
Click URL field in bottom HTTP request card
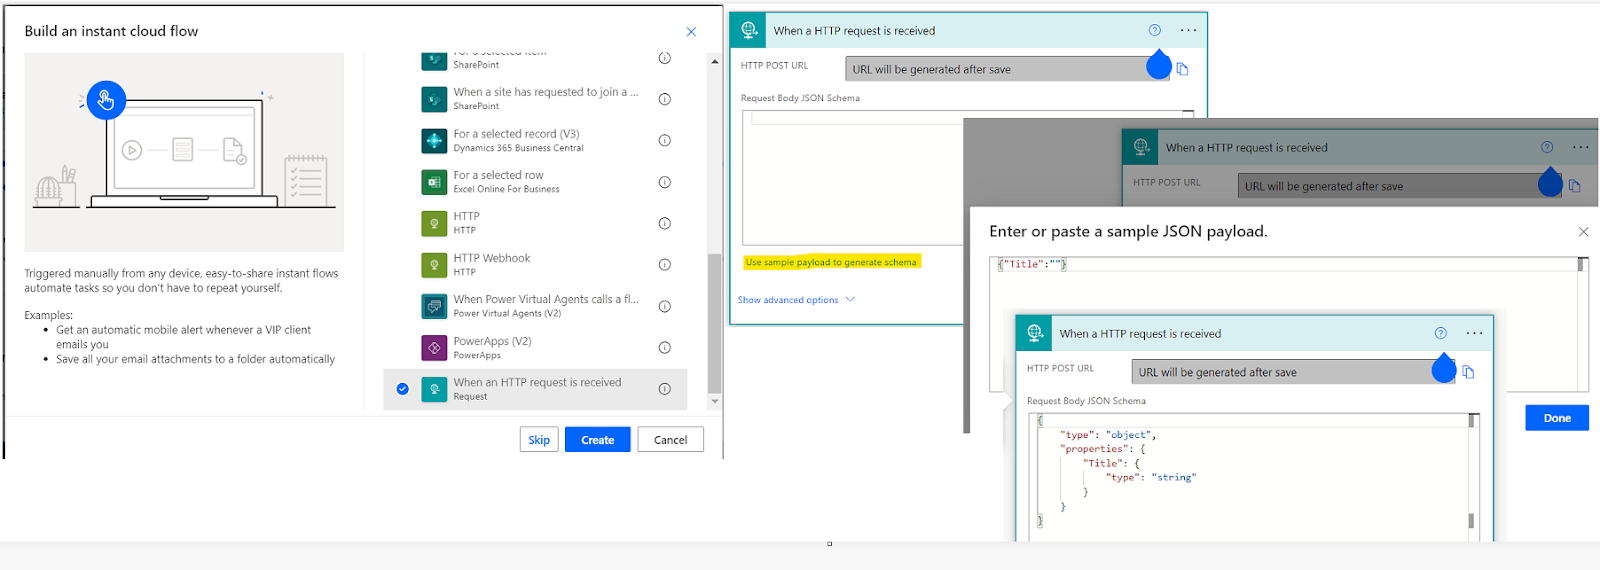tap(1293, 372)
